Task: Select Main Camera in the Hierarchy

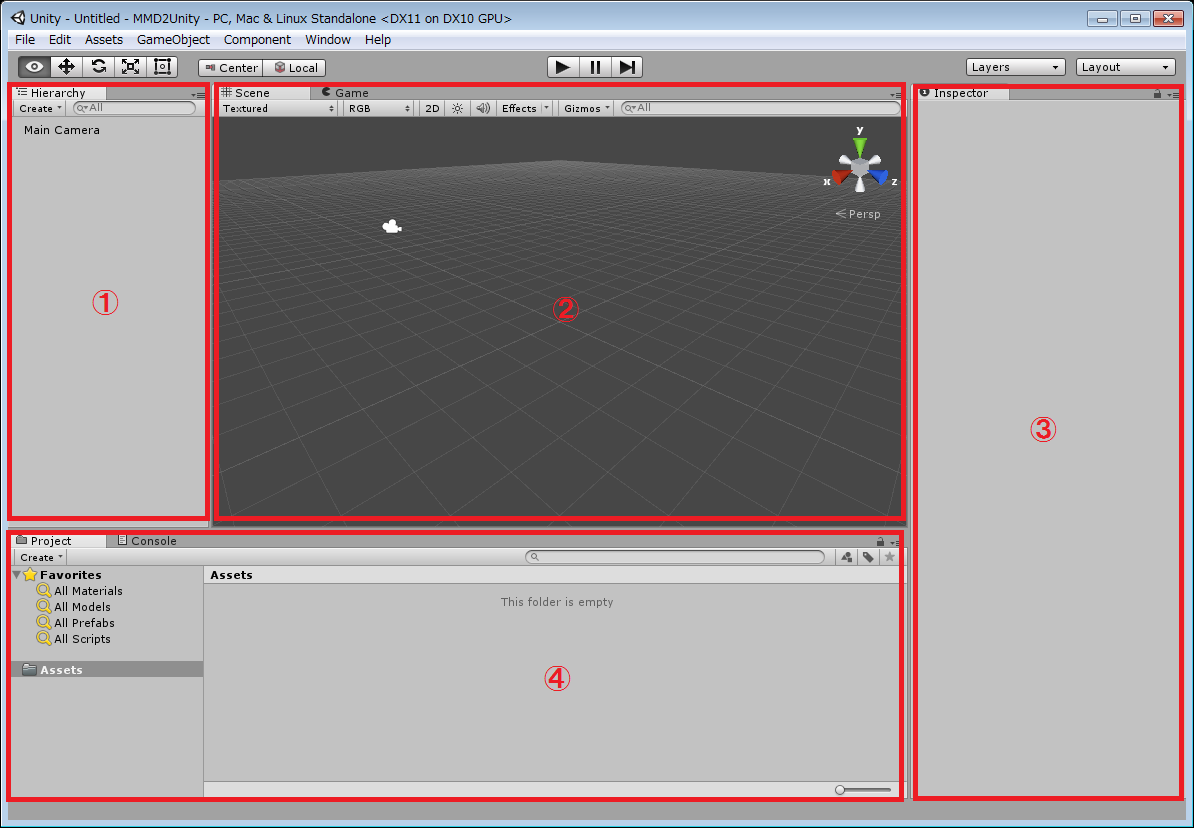Action: coord(62,130)
